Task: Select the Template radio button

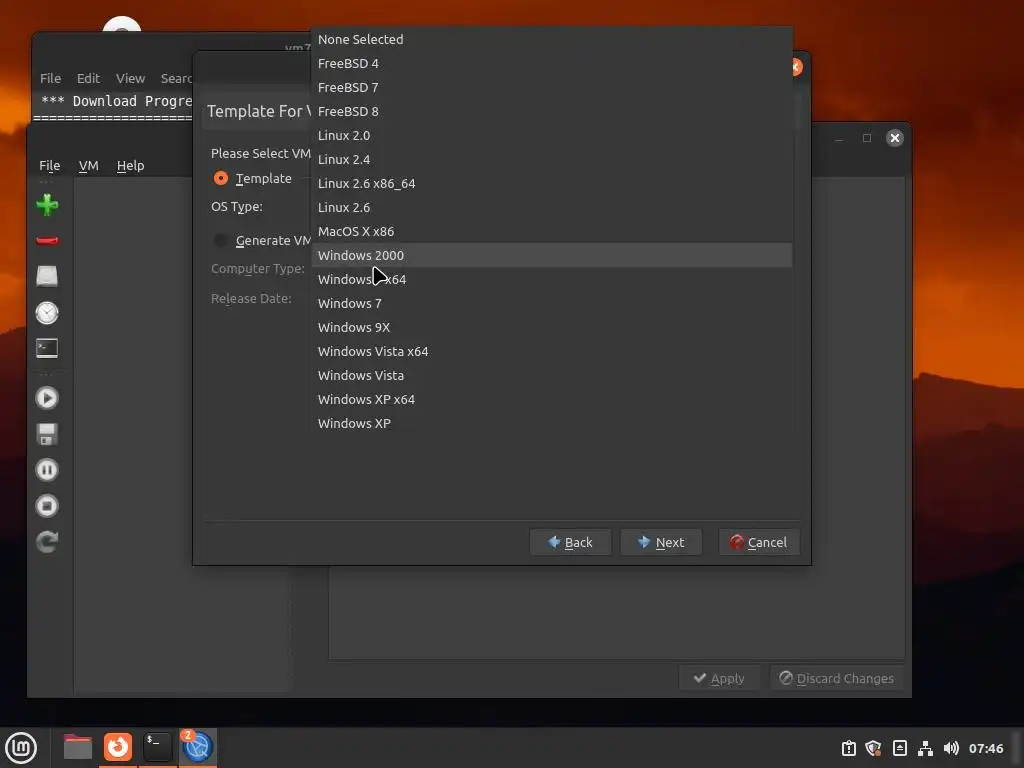Action: [x=221, y=178]
